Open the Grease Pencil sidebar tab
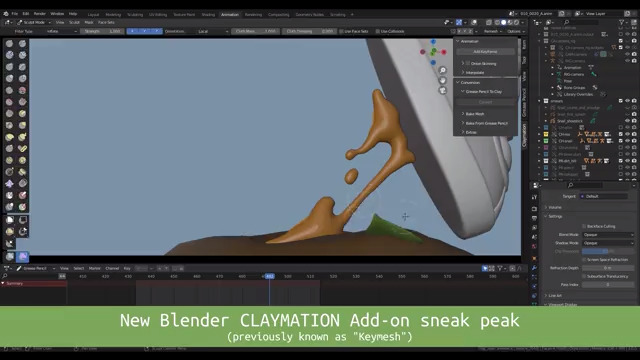The height and width of the screenshot is (360, 640). [x=524, y=102]
